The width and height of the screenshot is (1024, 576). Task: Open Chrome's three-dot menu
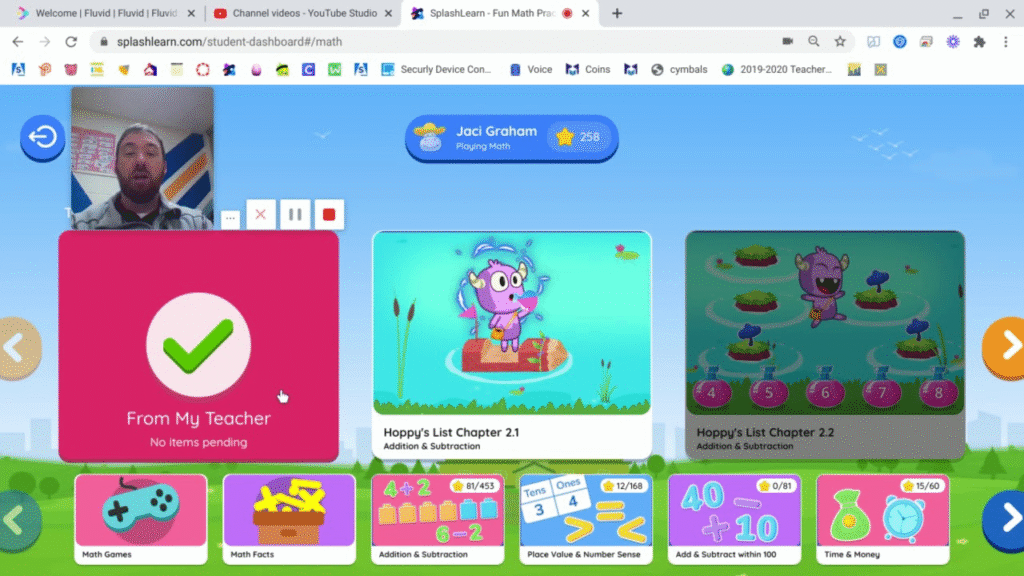(1004, 41)
